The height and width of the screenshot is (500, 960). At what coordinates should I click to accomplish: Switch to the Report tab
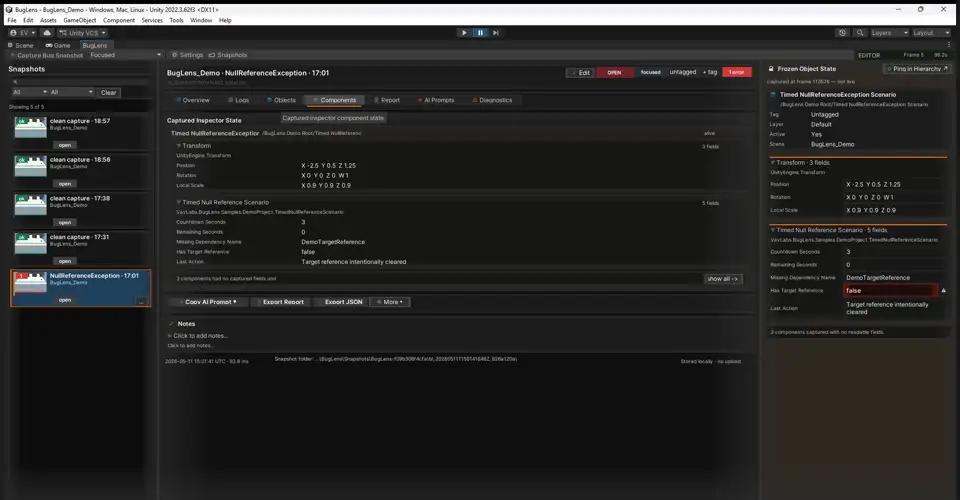click(x=387, y=100)
